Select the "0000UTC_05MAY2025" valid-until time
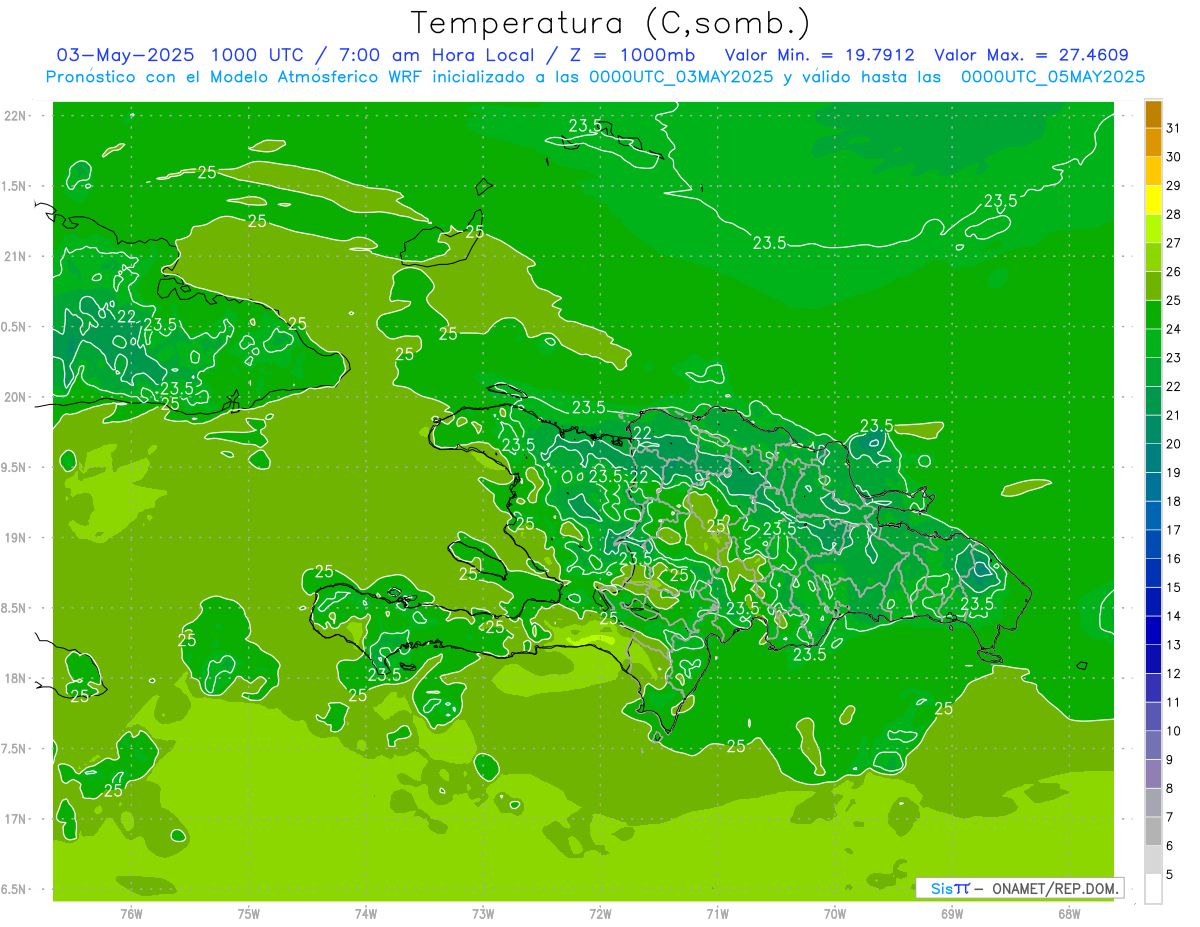 point(1053,76)
